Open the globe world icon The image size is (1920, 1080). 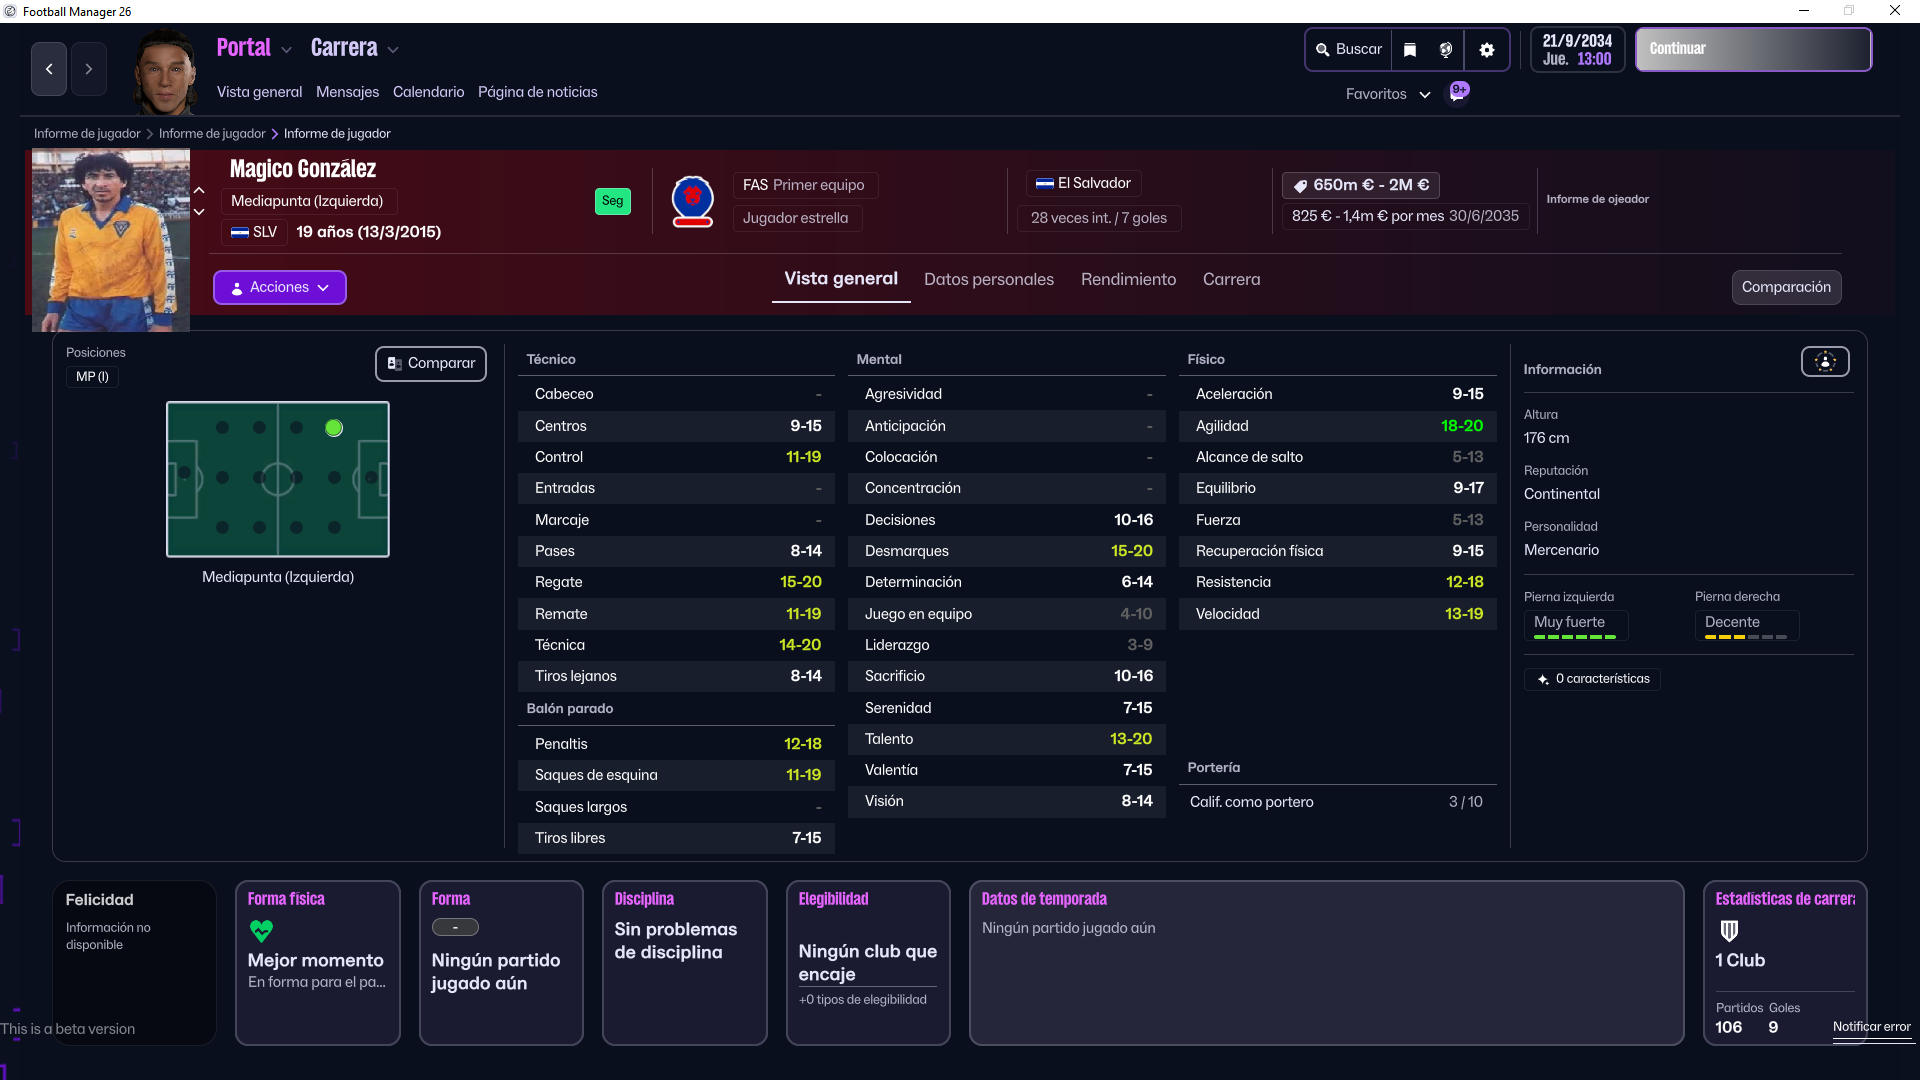point(1446,50)
